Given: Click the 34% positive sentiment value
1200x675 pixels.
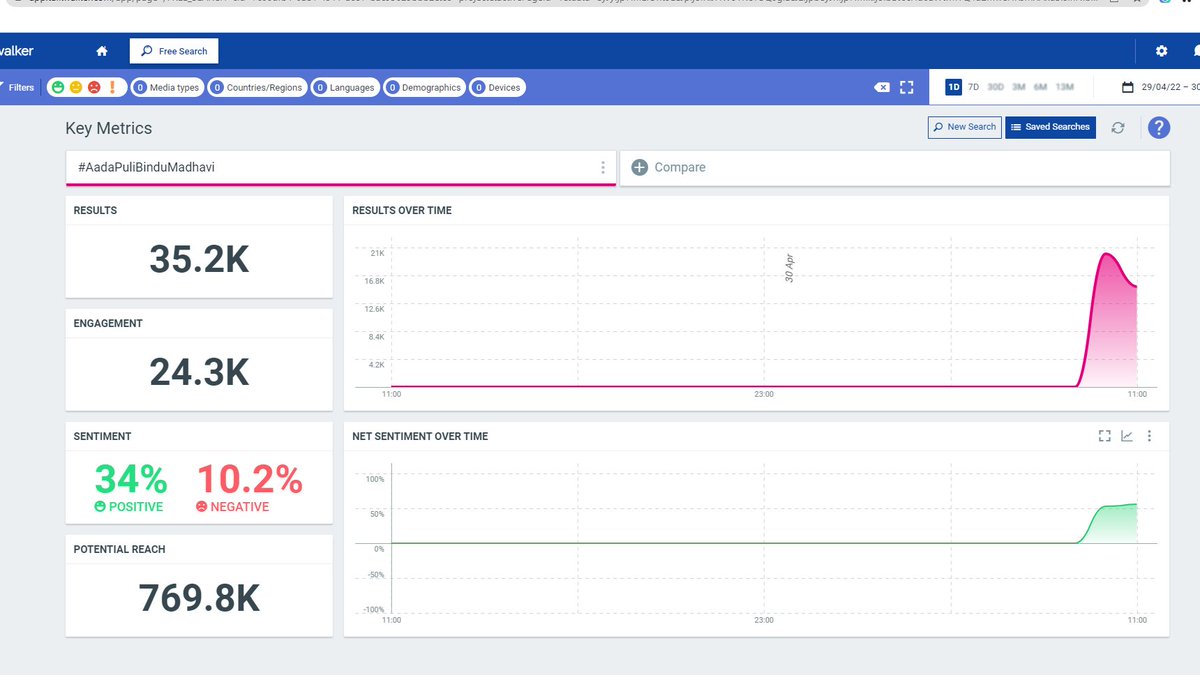Looking at the screenshot, I should pyautogui.click(x=130, y=480).
